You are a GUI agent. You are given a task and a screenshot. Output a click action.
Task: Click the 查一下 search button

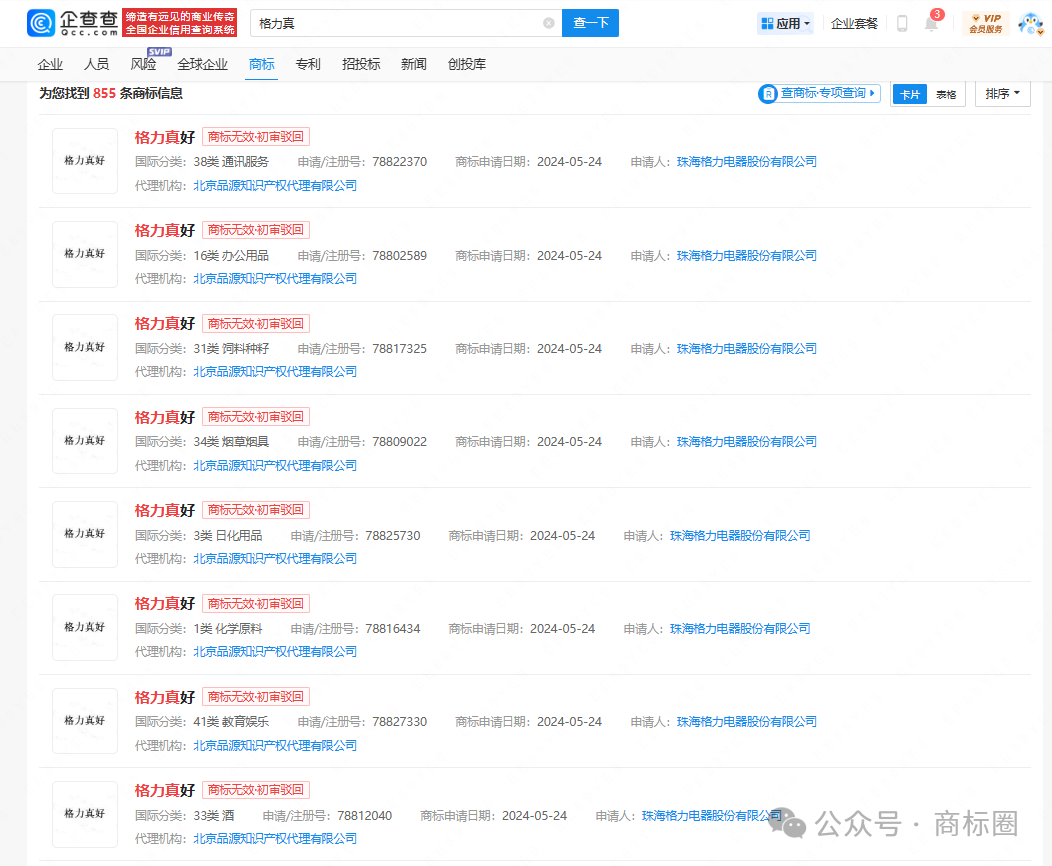(x=590, y=23)
